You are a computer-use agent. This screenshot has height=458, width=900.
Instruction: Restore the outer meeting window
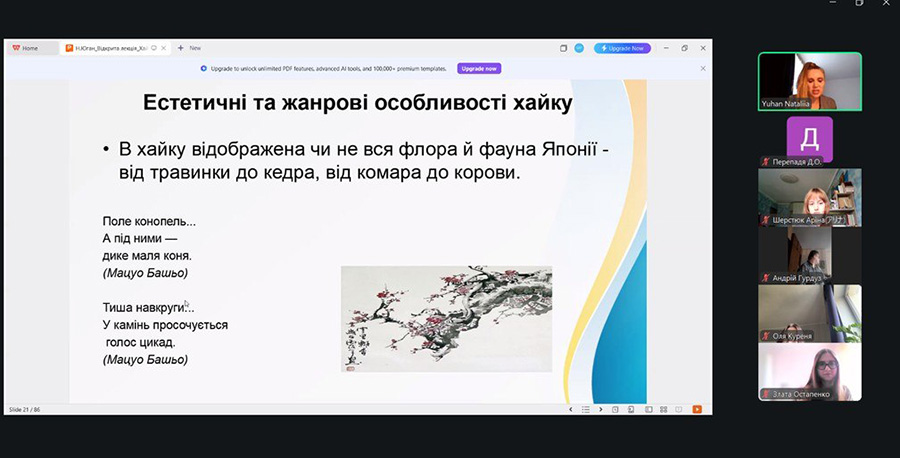point(859,3)
